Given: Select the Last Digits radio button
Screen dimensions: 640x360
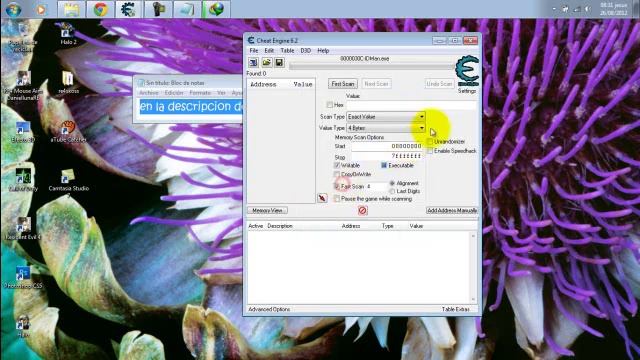Looking at the screenshot, I should (x=392, y=191).
